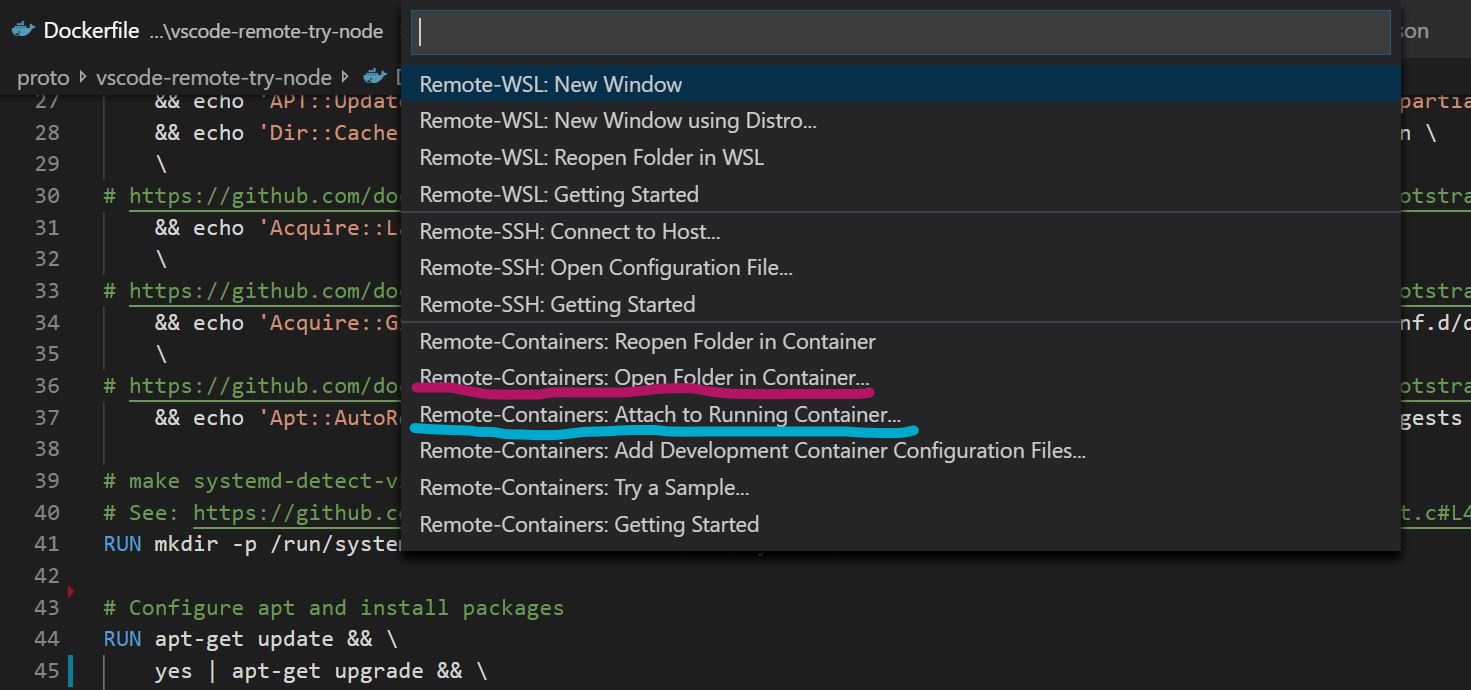1471x690 pixels.
Task: Expand breadcrumb chevron after vscode-remote-try-node
Action: tap(346, 77)
